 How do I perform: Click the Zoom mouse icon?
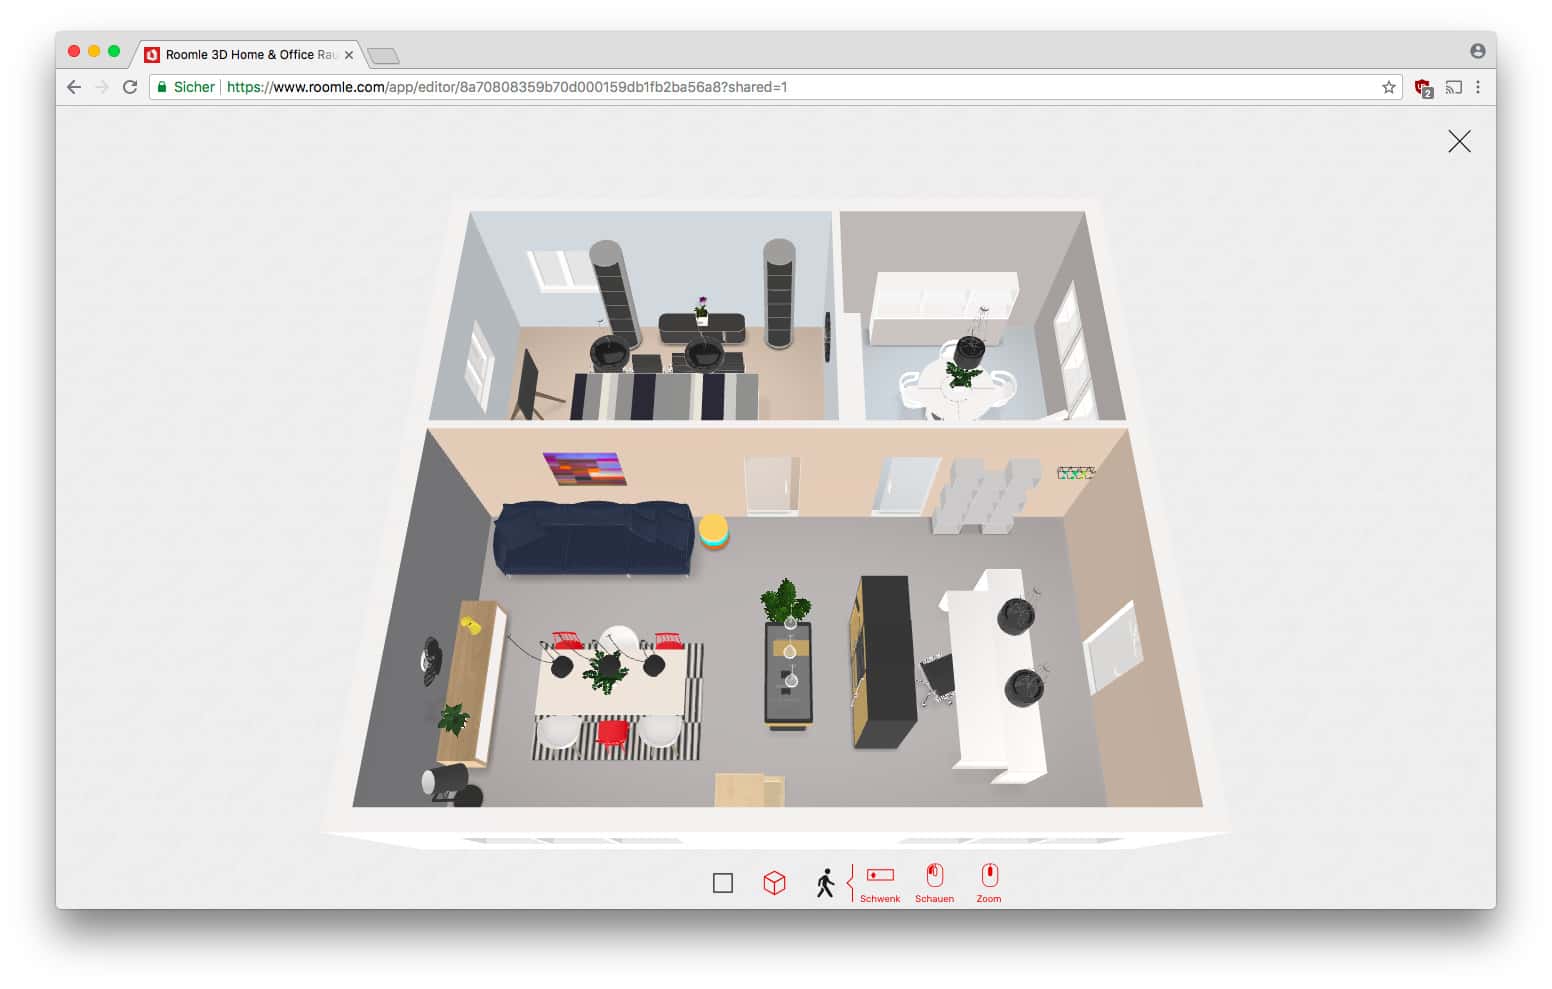988,876
